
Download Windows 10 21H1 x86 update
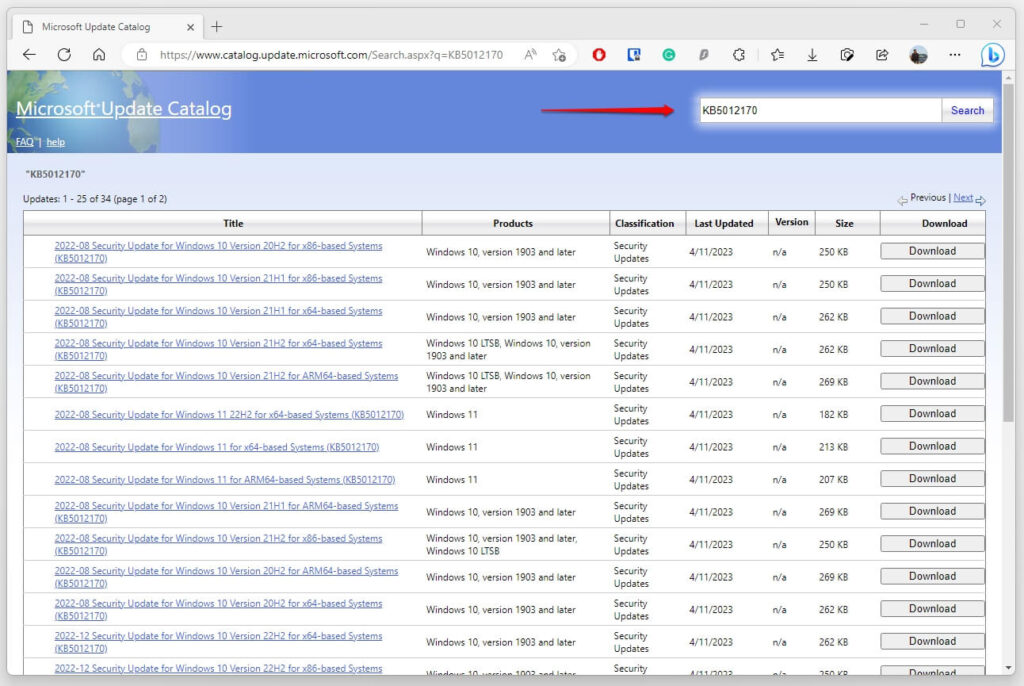point(932,284)
